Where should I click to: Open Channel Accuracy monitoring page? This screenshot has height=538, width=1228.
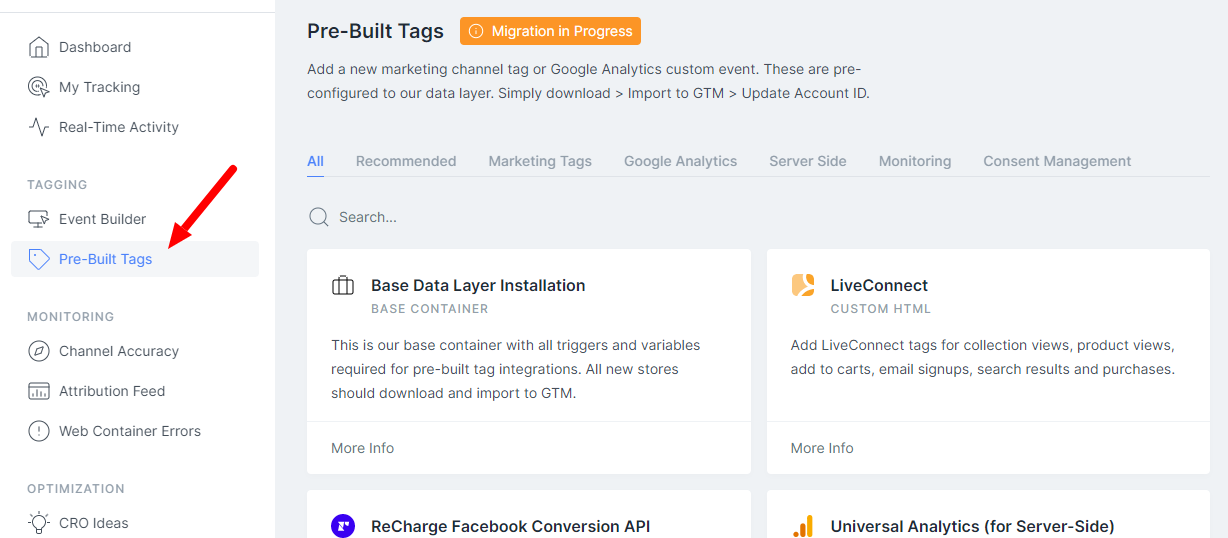pos(119,351)
